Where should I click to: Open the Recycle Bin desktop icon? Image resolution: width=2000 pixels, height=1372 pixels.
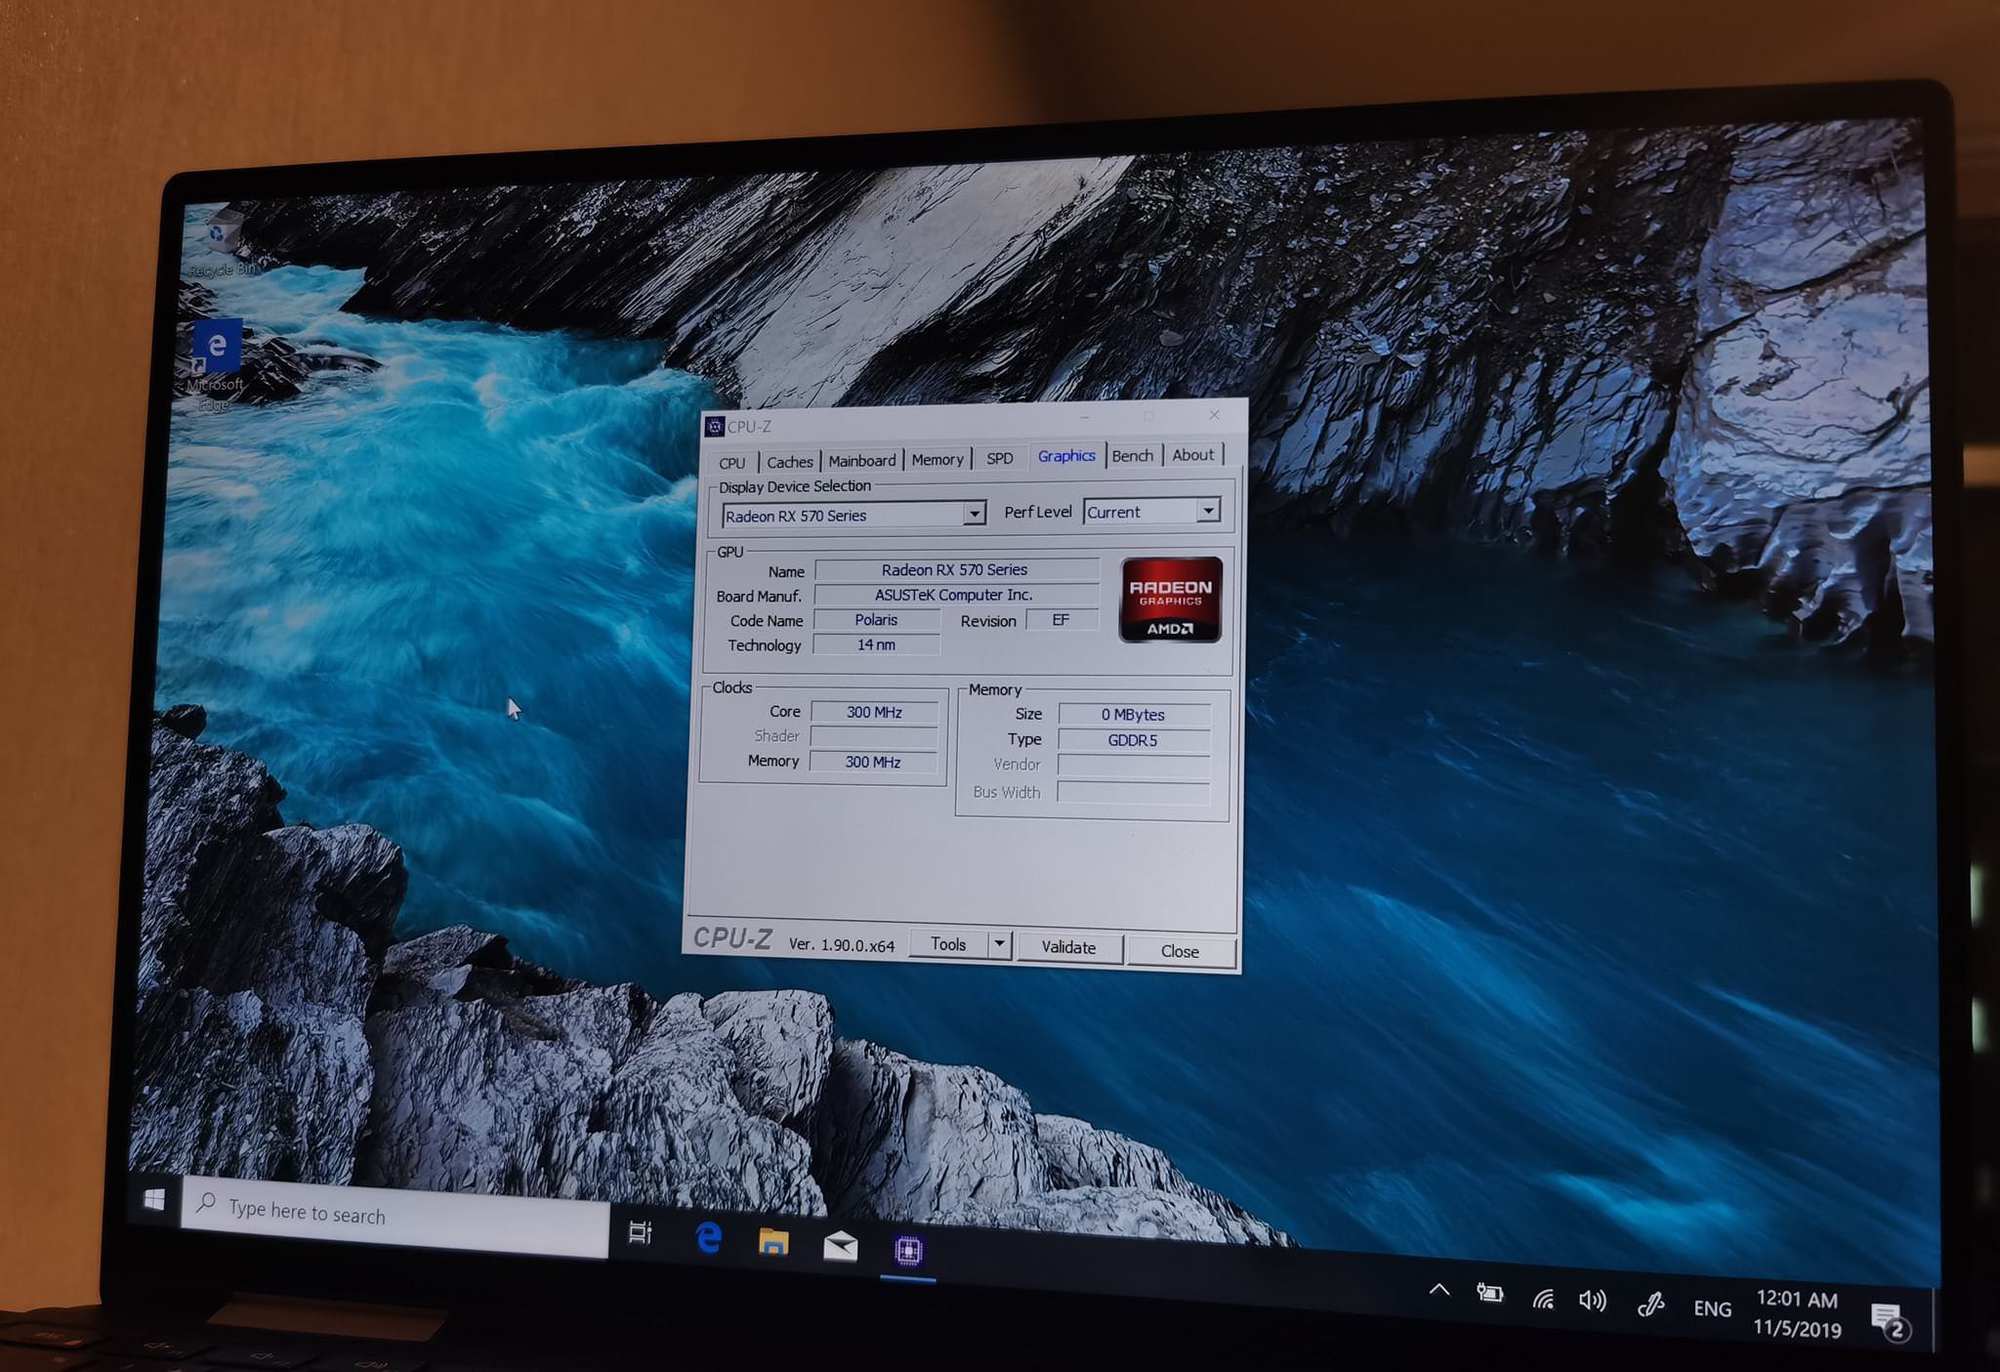point(222,242)
